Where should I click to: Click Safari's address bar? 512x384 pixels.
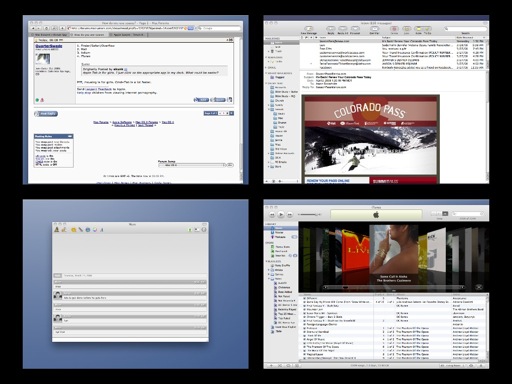tap(127, 28)
